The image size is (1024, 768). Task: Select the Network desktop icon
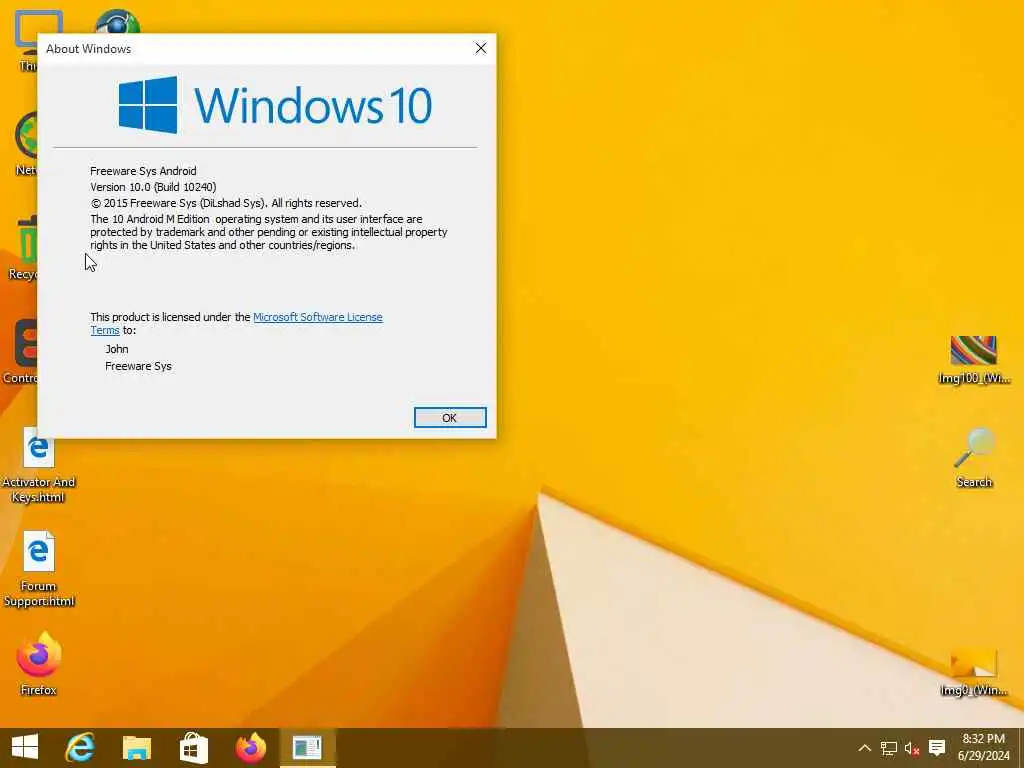(x=25, y=144)
